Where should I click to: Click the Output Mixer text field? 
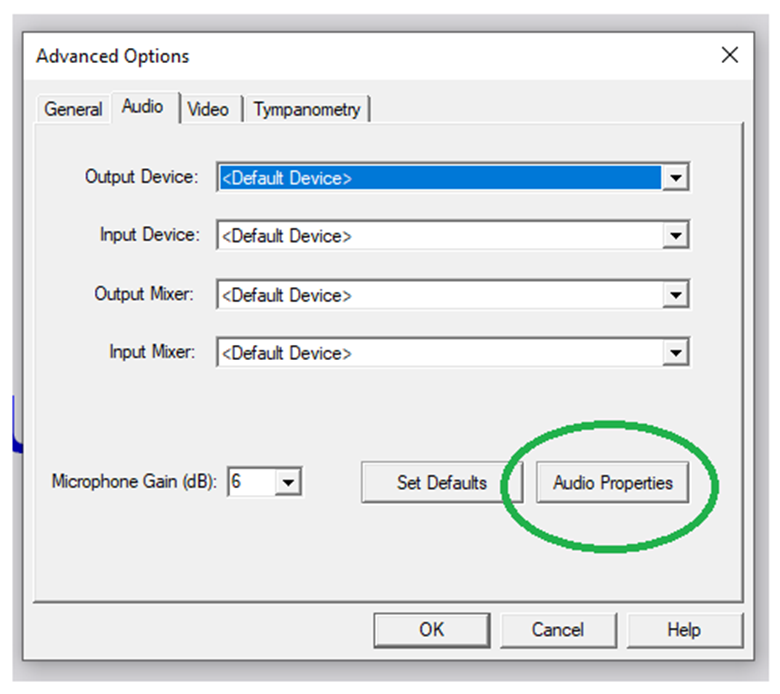(x=440, y=296)
